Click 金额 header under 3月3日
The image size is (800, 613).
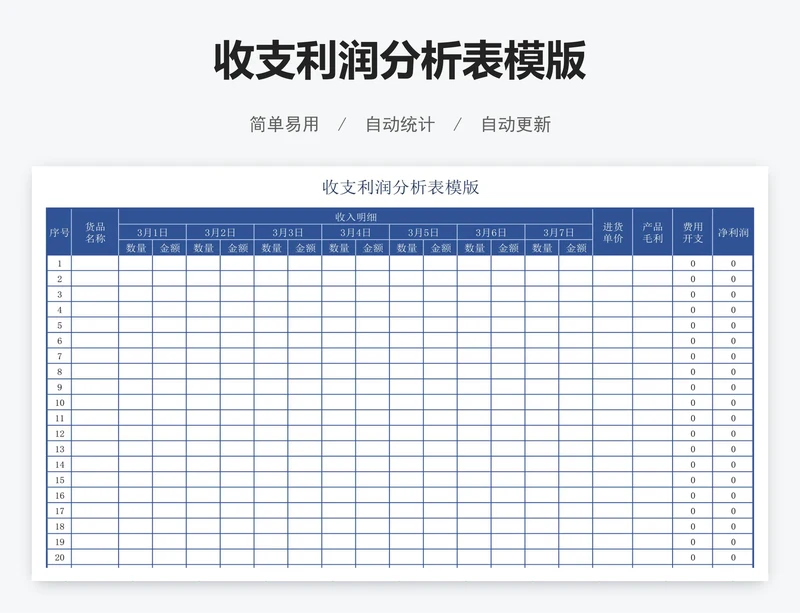click(305, 248)
